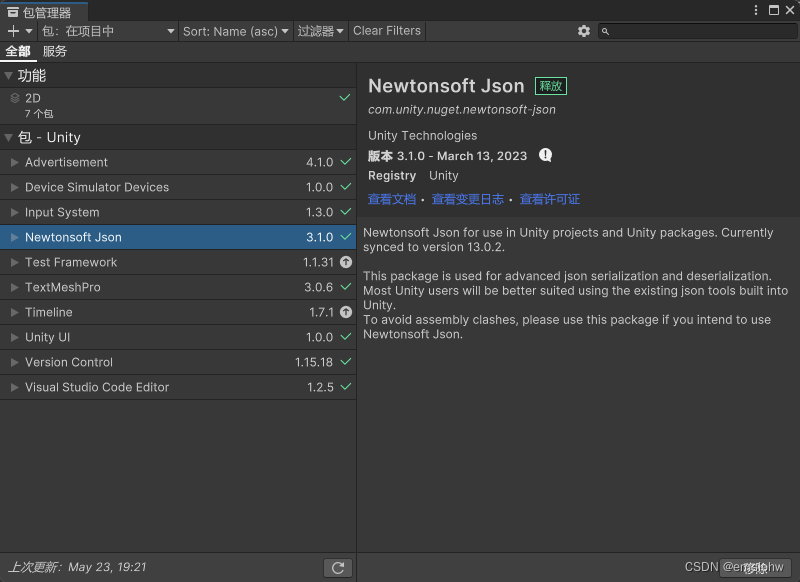Collapse the 功能 section

pos(8,76)
